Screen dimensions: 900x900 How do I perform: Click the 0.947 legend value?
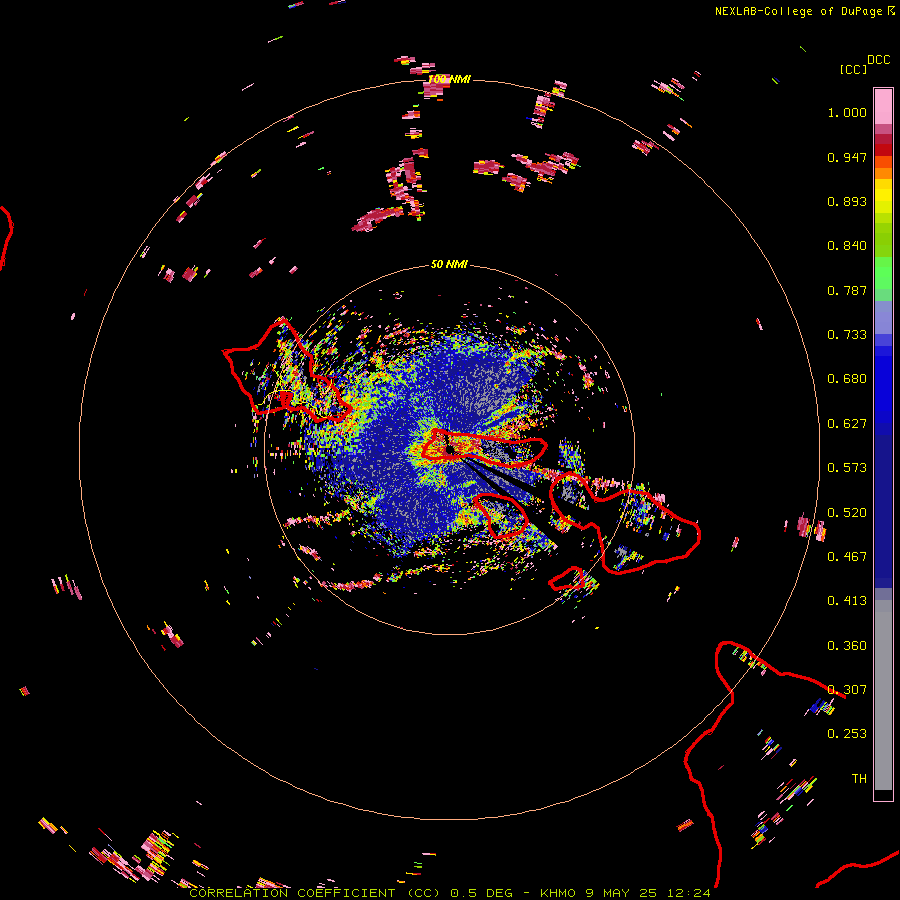[x=847, y=157]
